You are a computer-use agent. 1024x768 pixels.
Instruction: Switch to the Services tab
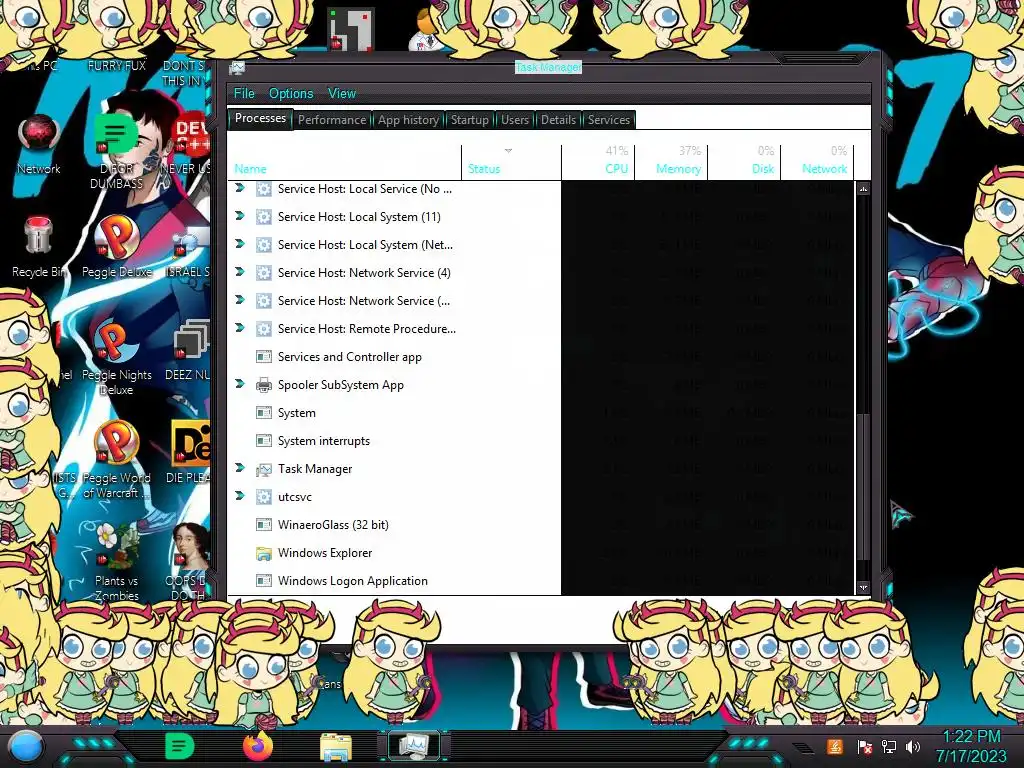(609, 120)
